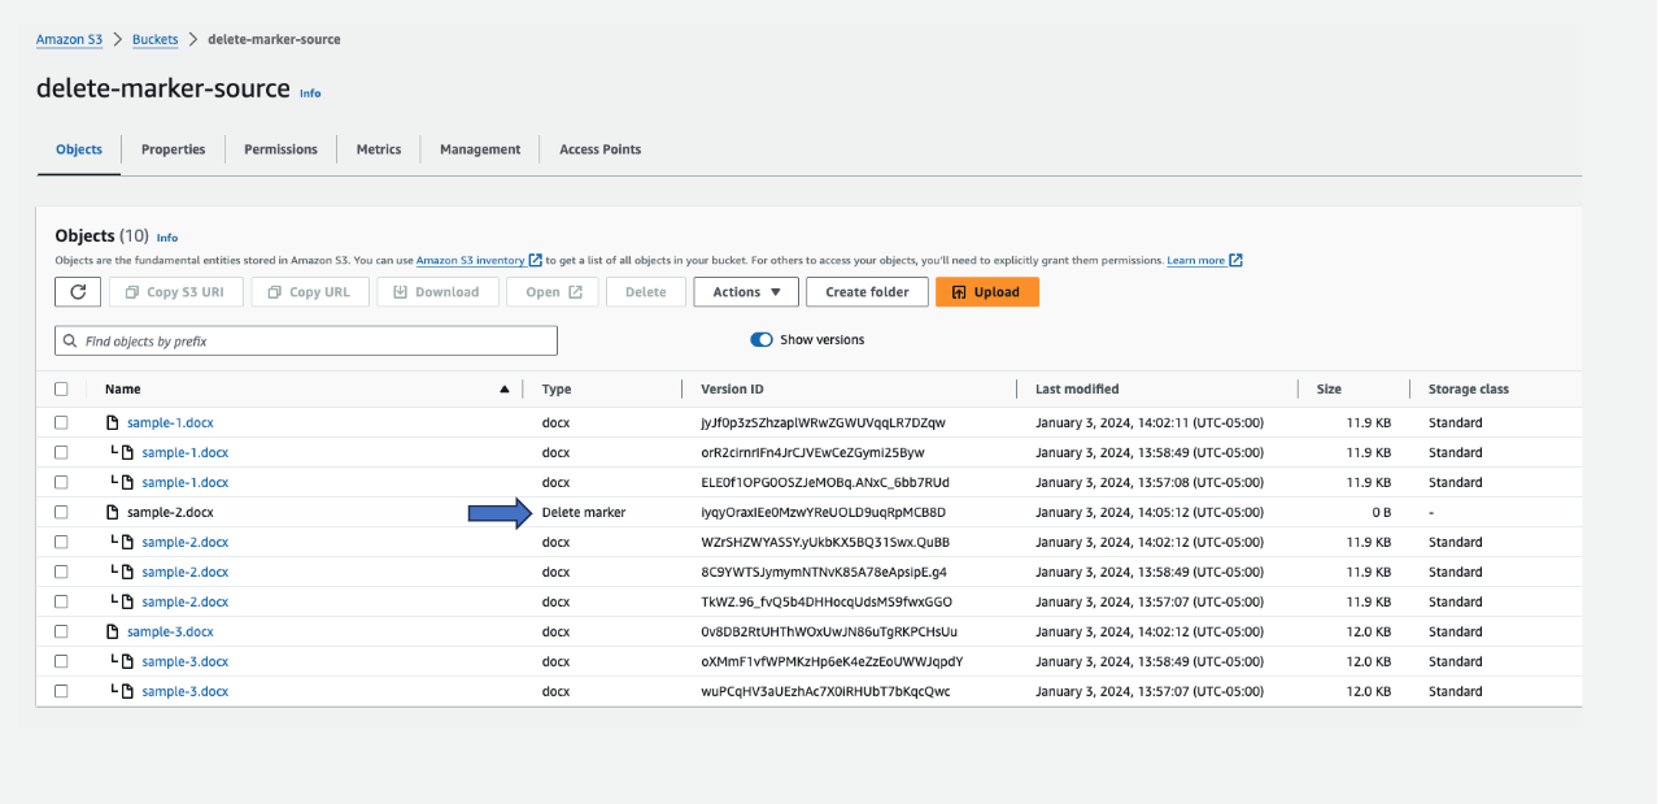Image resolution: width=1658 pixels, height=804 pixels.
Task: Click the orange Upload button
Action: tap(987, 292)
